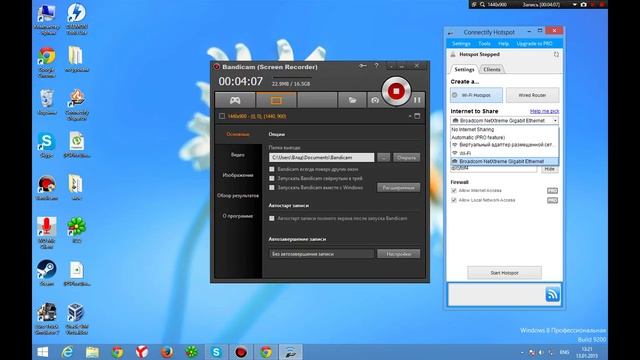Toggle Allow Local Network Access checkbox
This screenshot has width=640, height=360.
454,200
